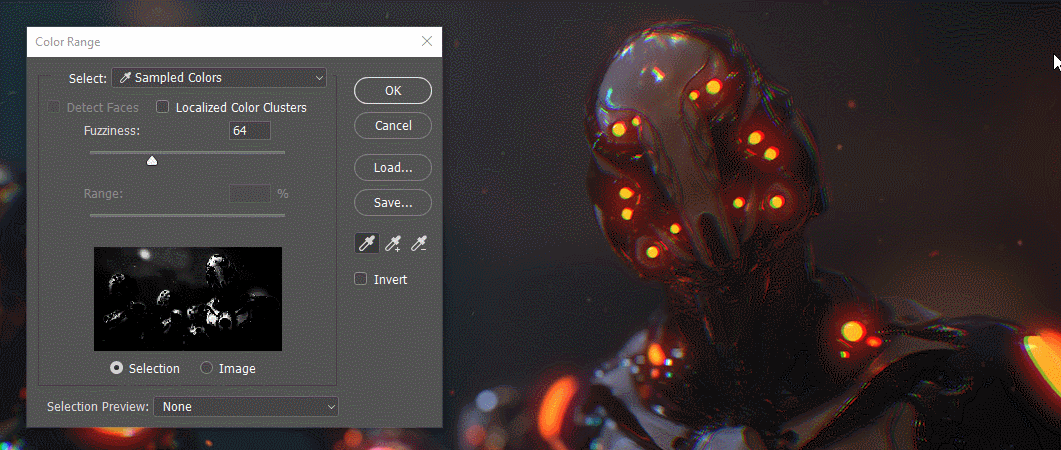Toggle the Invert checkbox
Image resolution: width=1061 pixels, height=450 pixels.
point(361,279)
